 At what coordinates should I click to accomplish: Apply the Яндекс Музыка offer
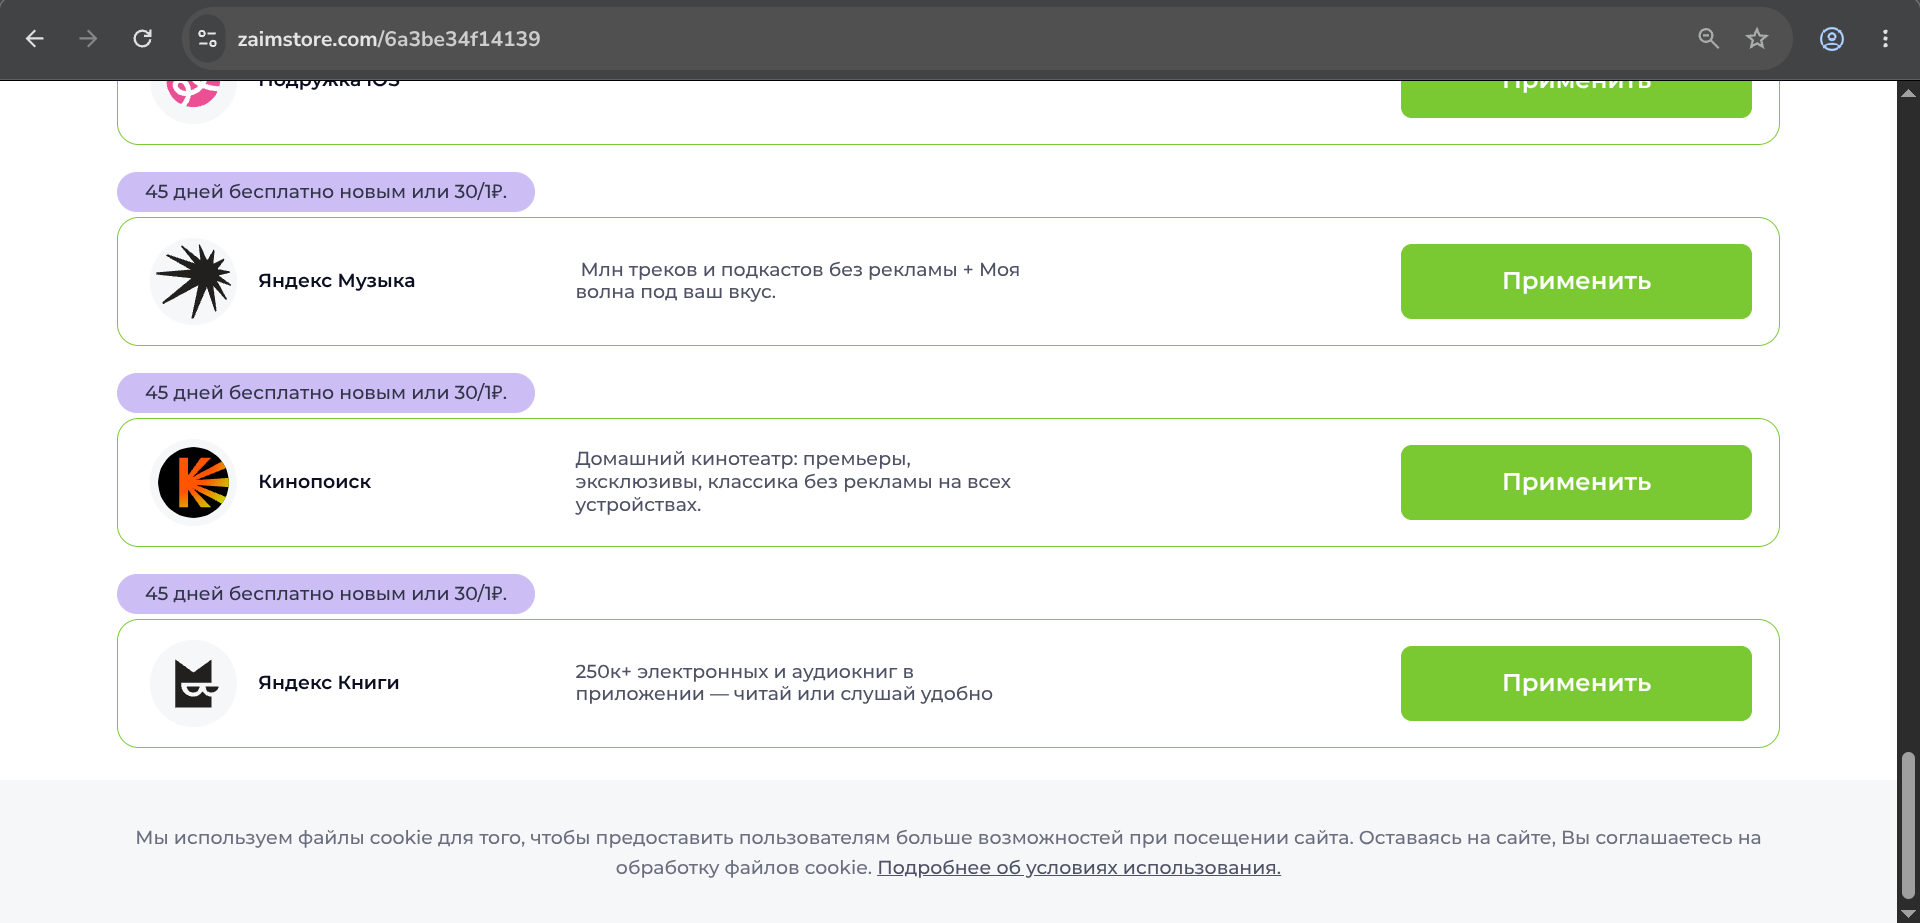tap(1576, 281)
